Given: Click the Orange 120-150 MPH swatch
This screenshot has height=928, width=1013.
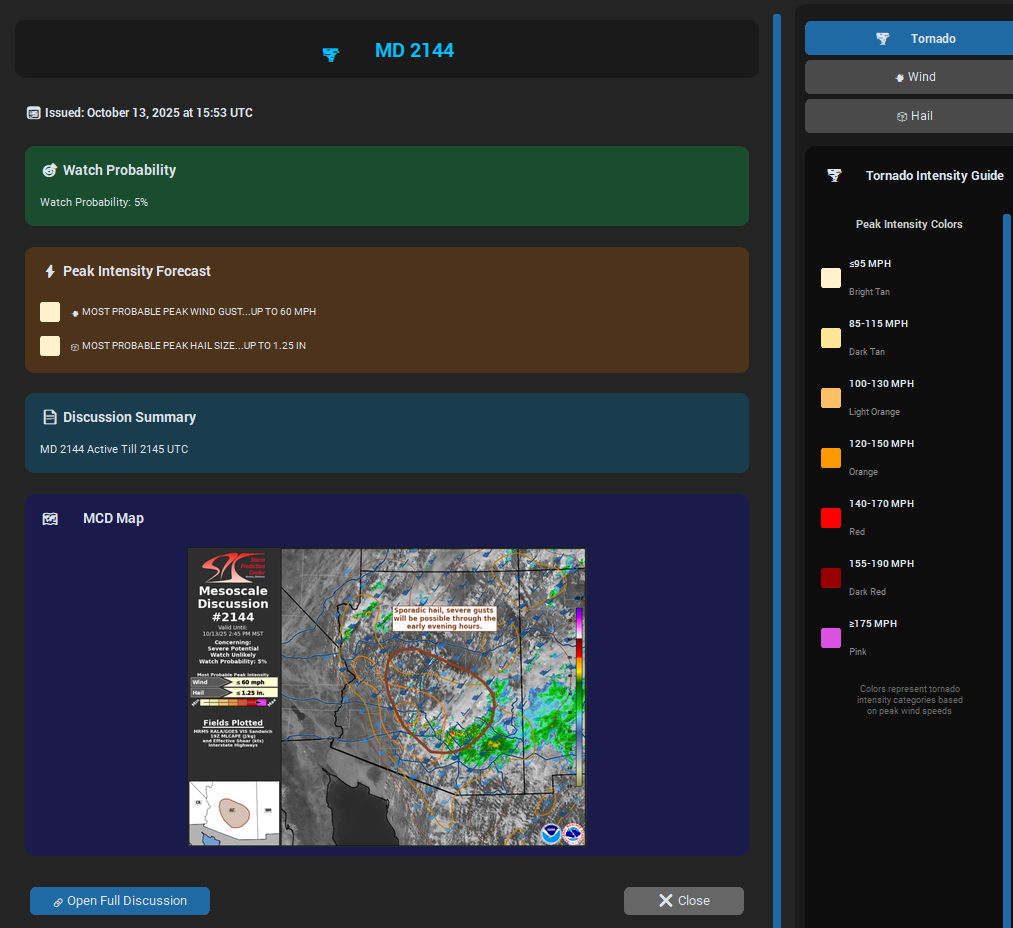Looking at the screenshot, I should pyautogui.click(x=831, y=458).
